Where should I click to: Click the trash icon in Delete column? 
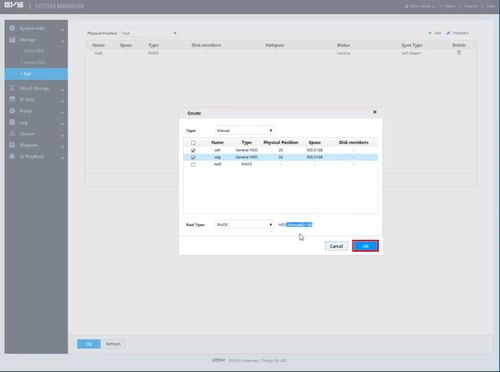click(x=459, y=53)
